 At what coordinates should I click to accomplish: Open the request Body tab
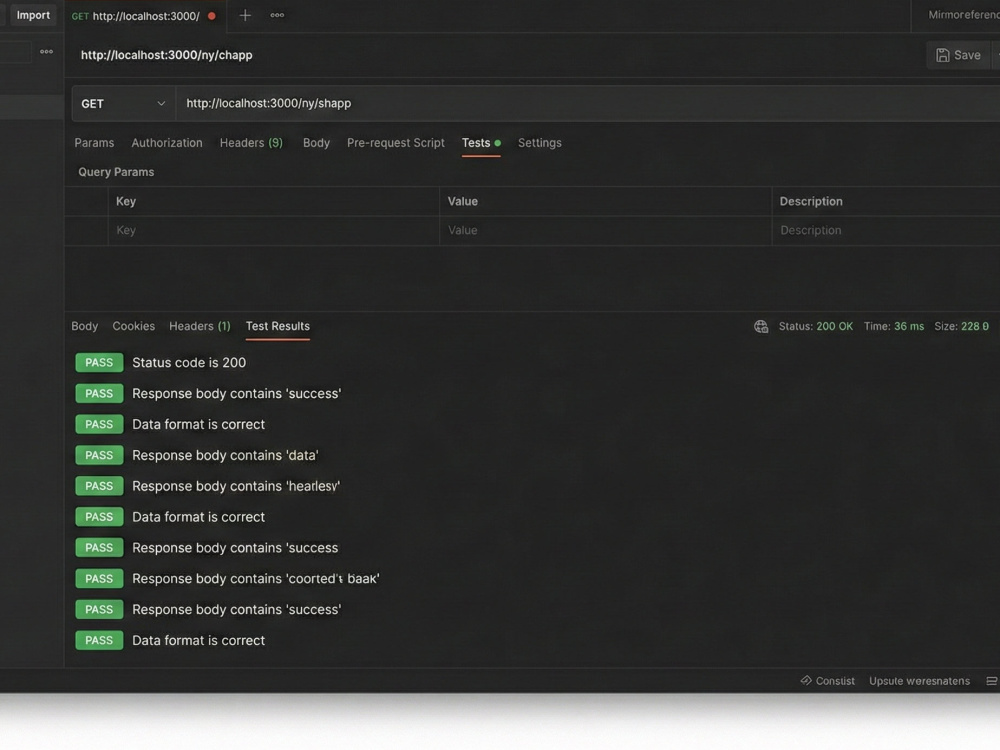[x=316, y=143]
